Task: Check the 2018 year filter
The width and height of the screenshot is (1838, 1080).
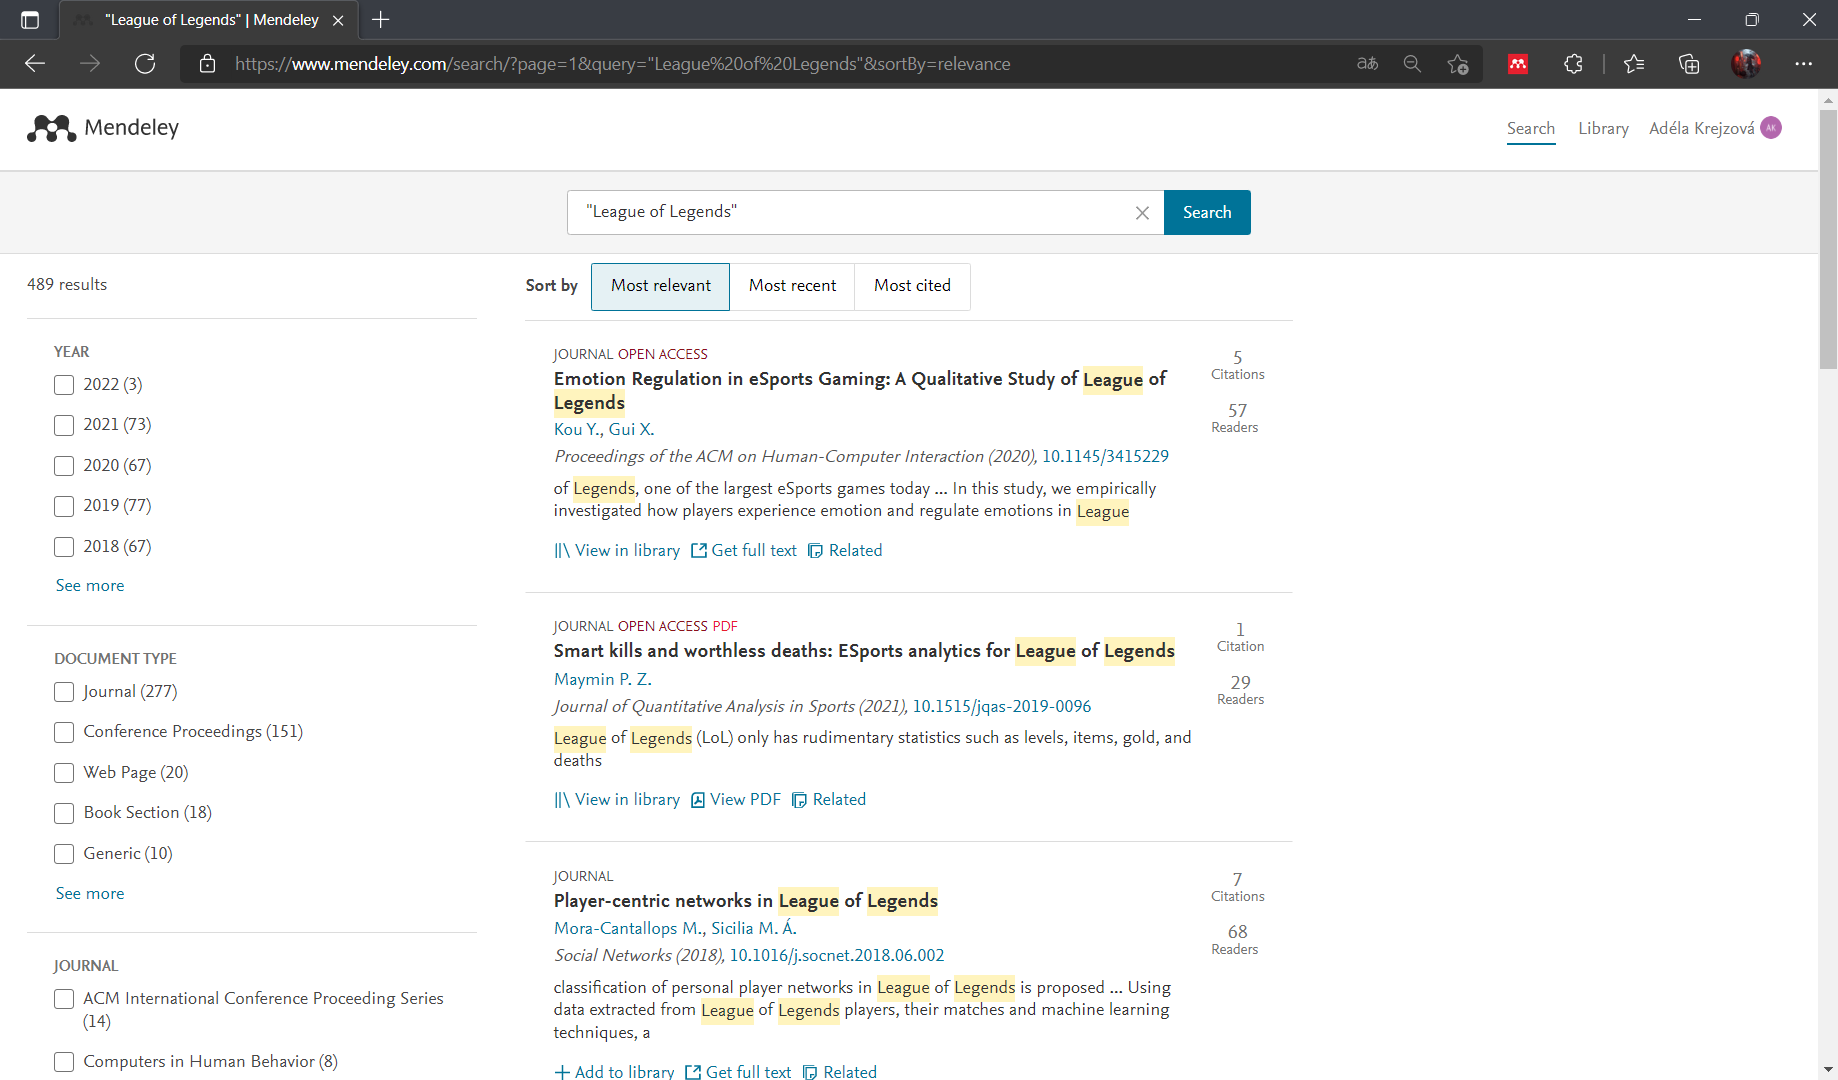Action: pyautogui.click(x=64, y=547)
